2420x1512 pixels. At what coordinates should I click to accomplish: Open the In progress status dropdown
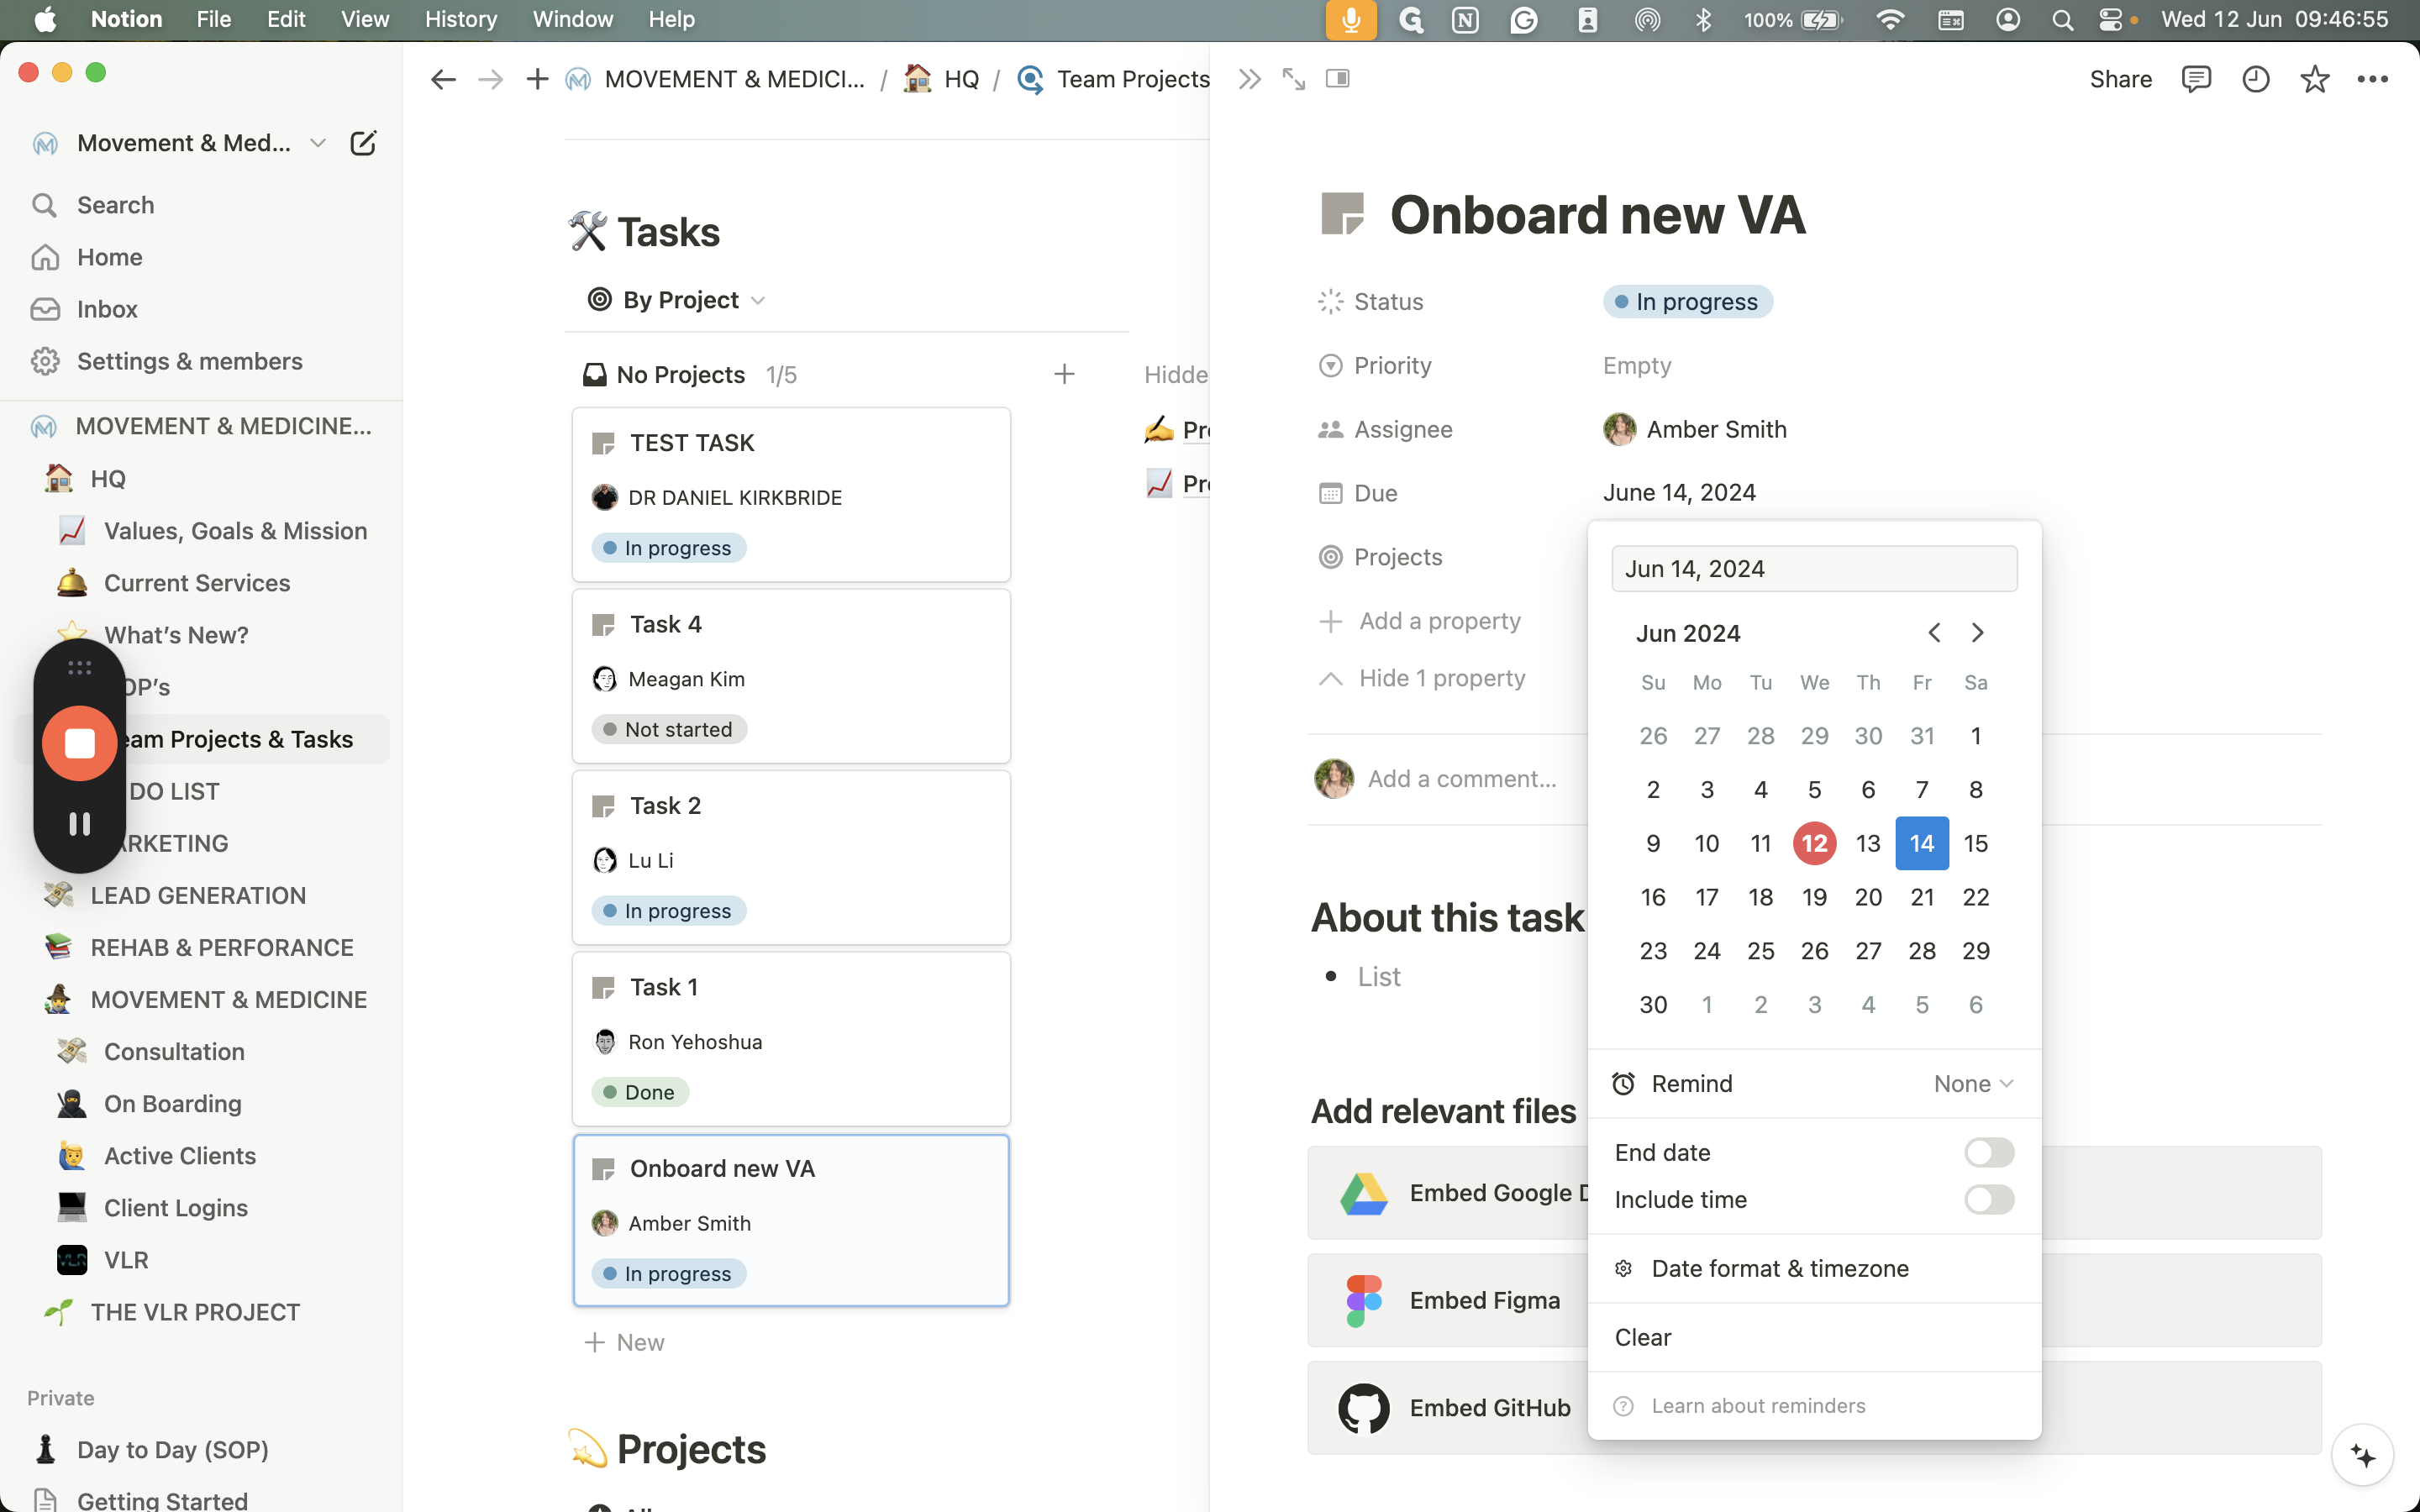(1687, 302)
